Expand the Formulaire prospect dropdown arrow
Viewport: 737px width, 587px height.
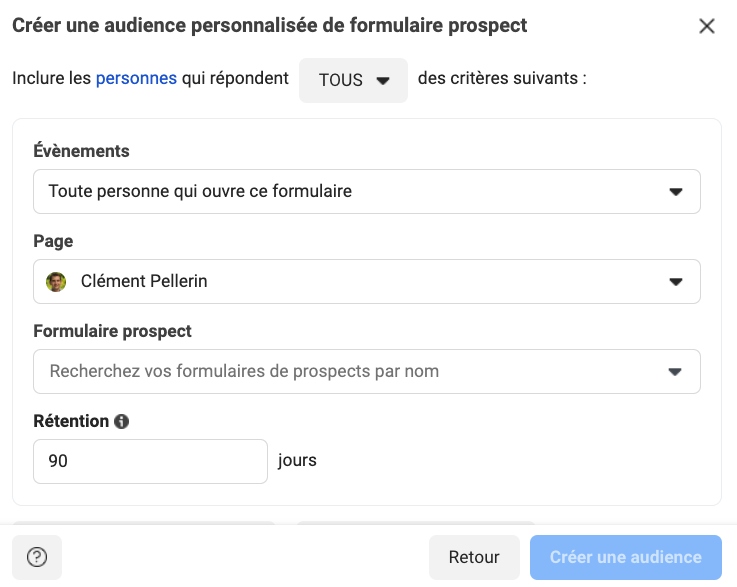675,372
